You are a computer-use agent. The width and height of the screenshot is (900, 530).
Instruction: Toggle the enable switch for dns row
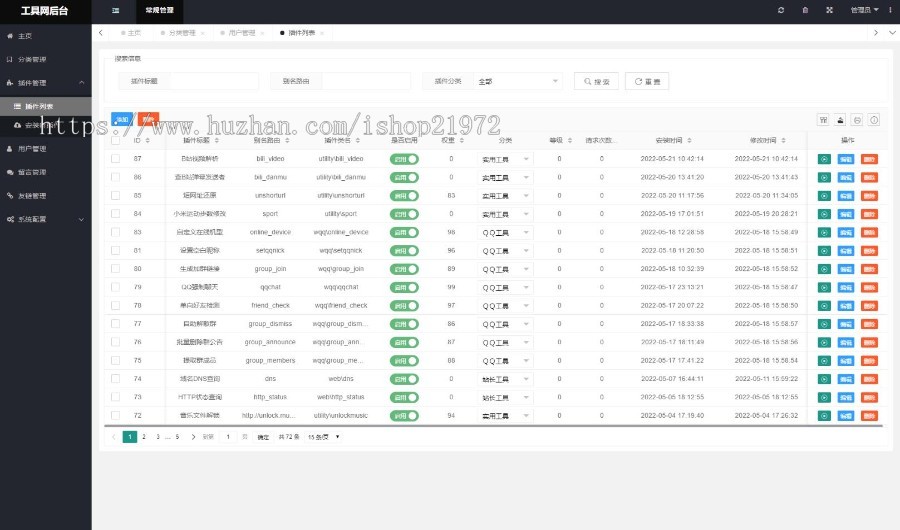[404, 379]
